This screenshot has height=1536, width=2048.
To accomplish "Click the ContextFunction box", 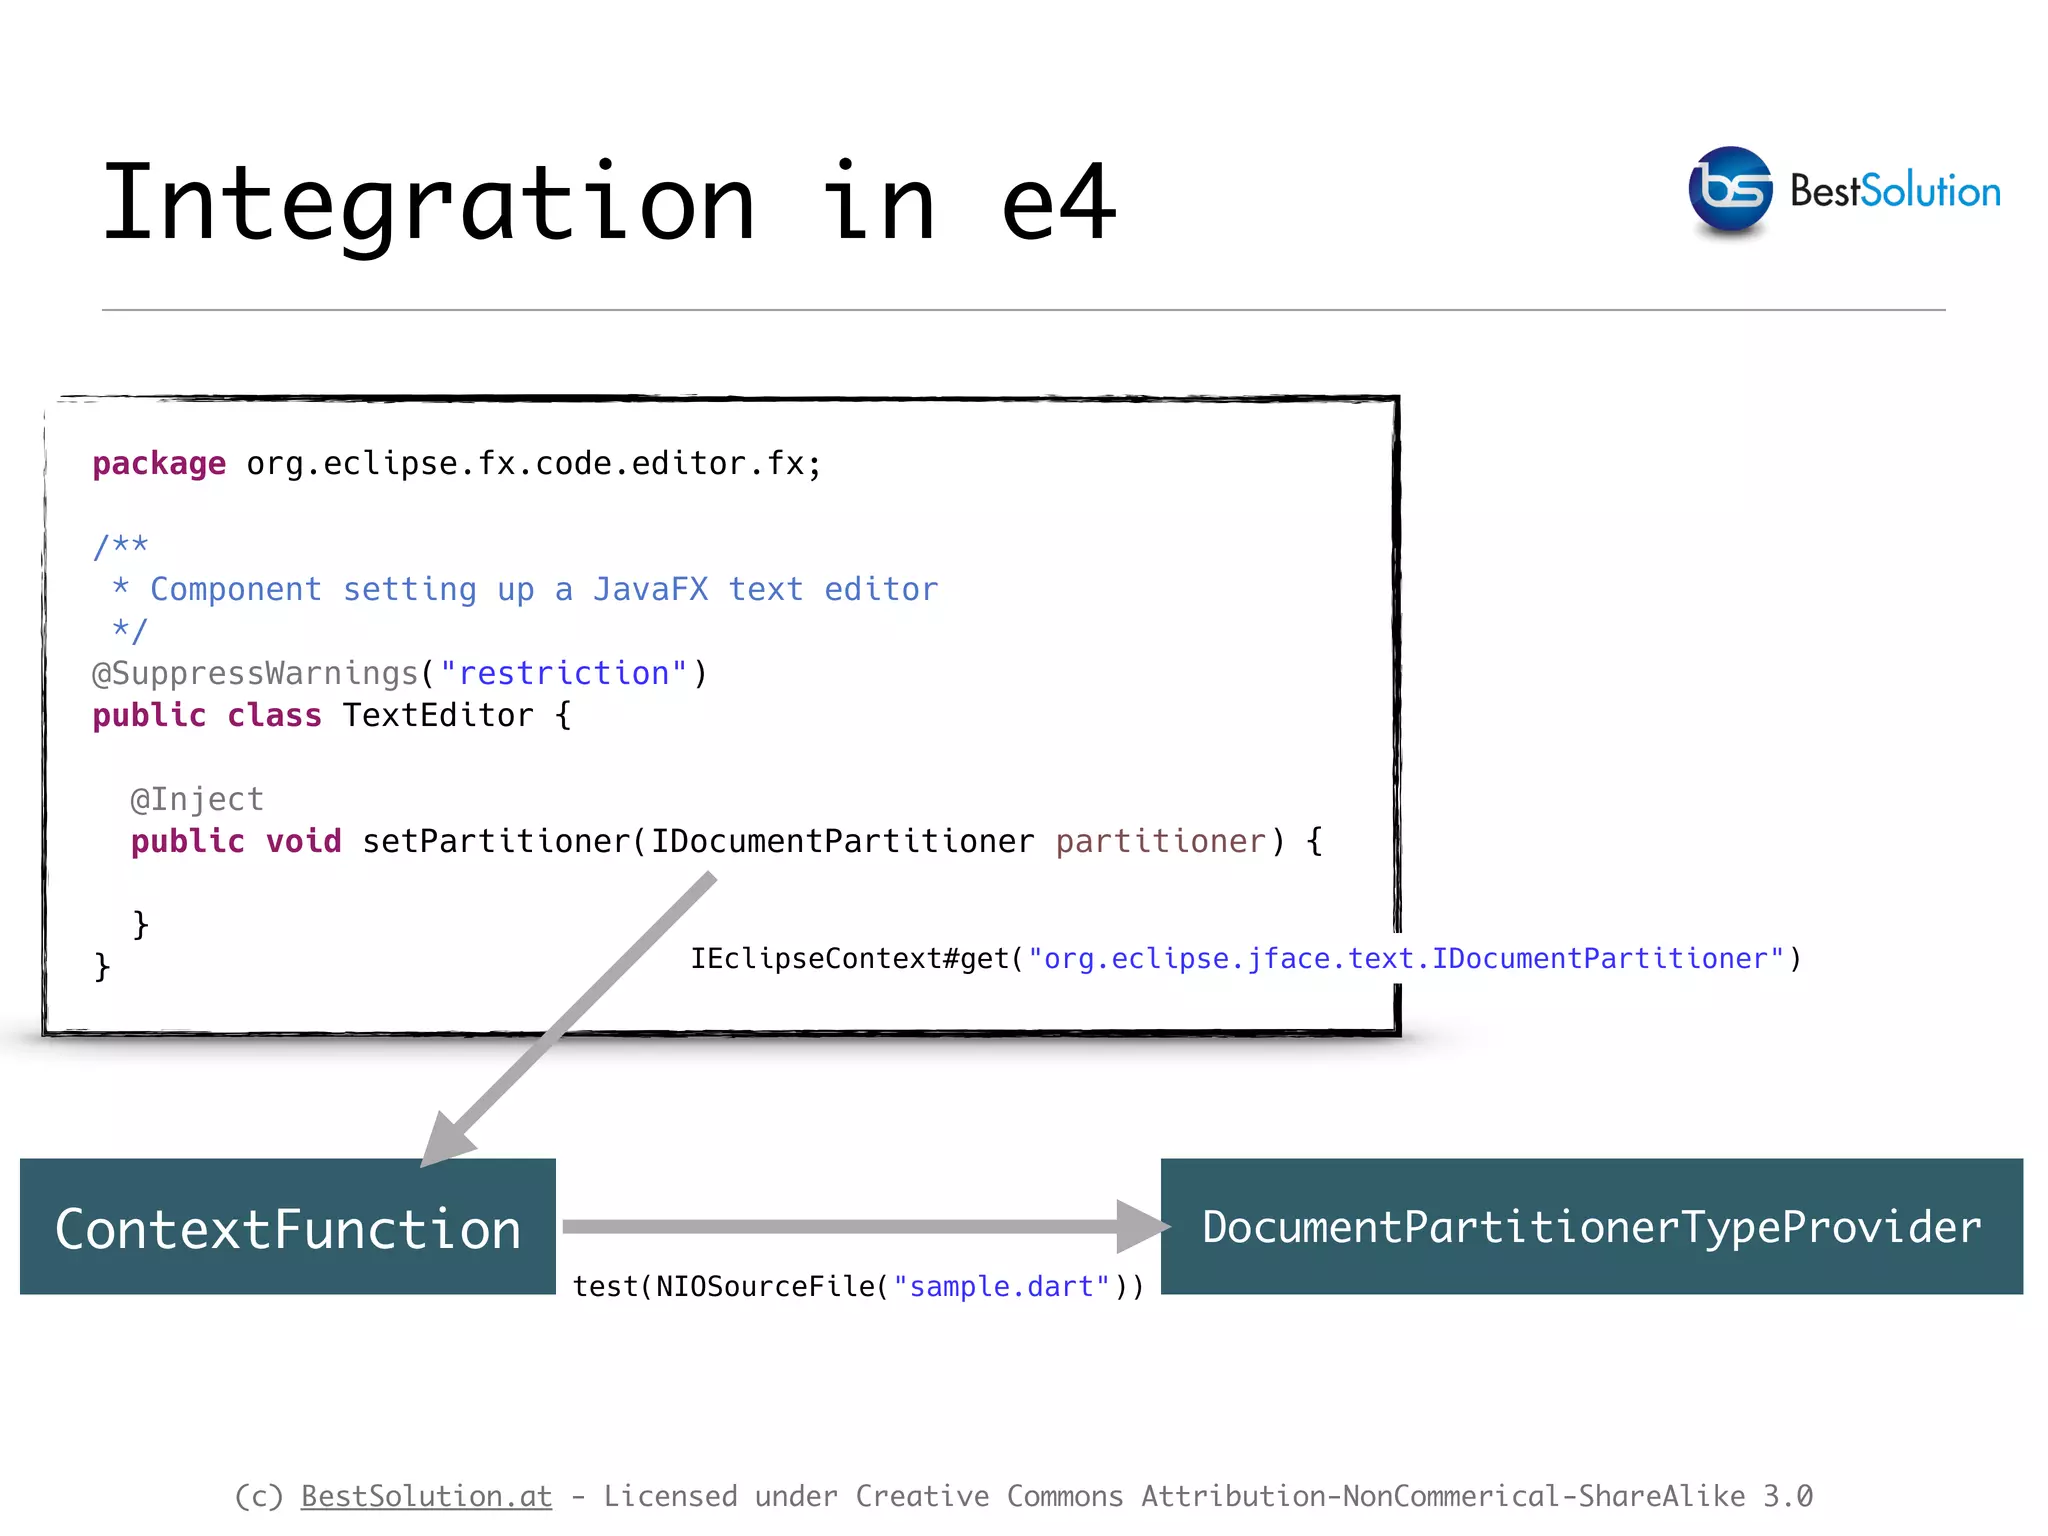I will (288, 1227).
